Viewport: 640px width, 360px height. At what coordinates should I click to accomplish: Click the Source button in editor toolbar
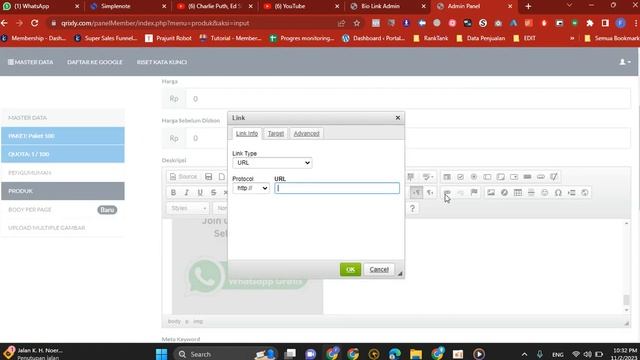pos(183,177)
